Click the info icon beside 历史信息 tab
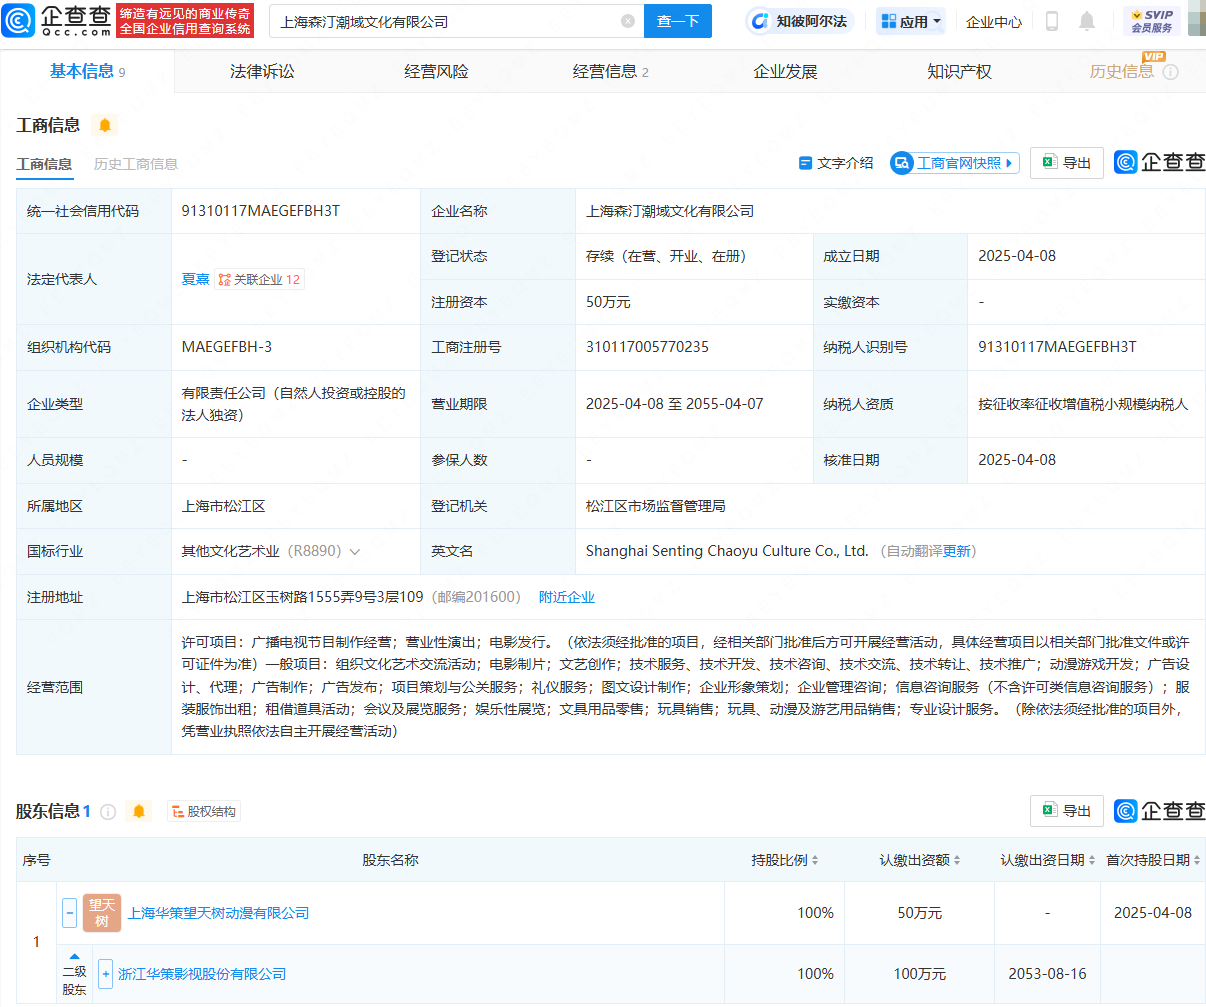Image resolution: width=1206 pixels, height=1007 pixels. tap(1171, 72)
